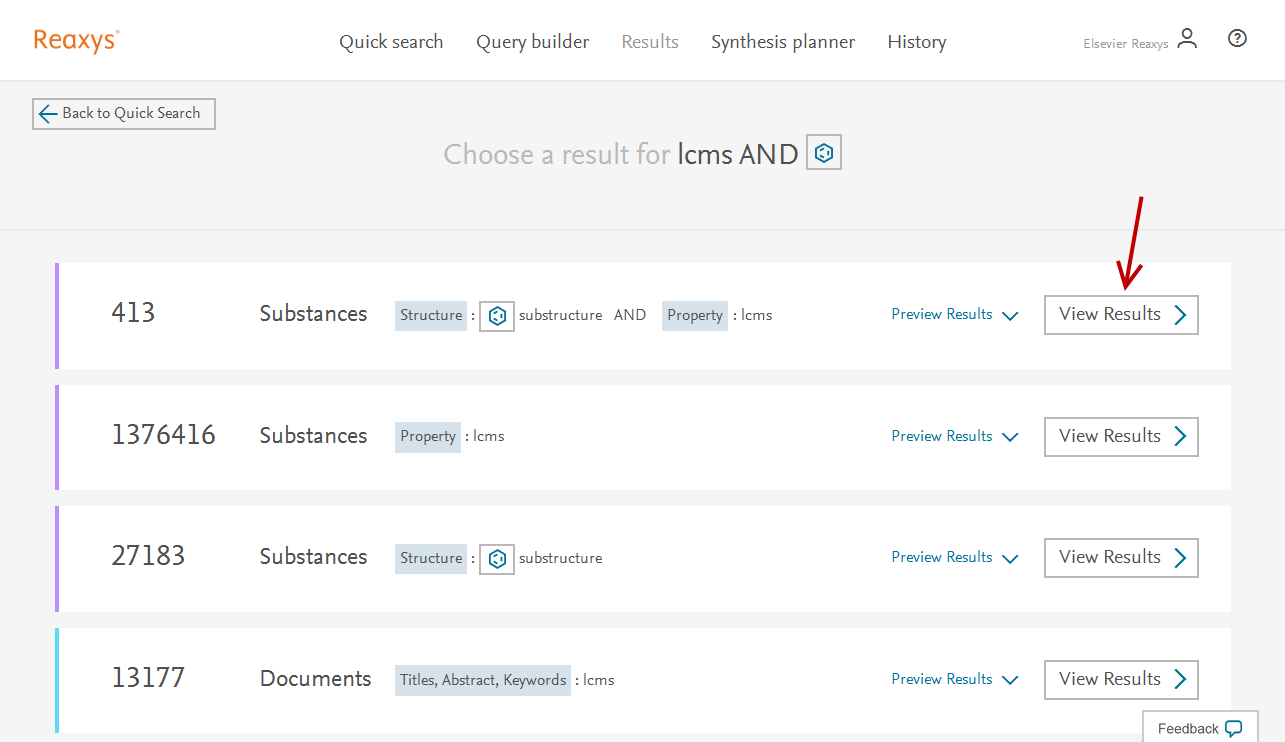Click structure icon in the 413 substances row

coord(497,316)
